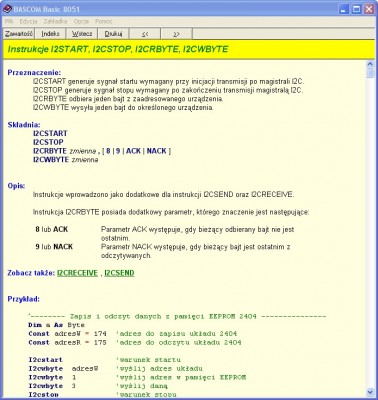
Task: Go to next topic with >> button
Action: [x=177, y=34]
